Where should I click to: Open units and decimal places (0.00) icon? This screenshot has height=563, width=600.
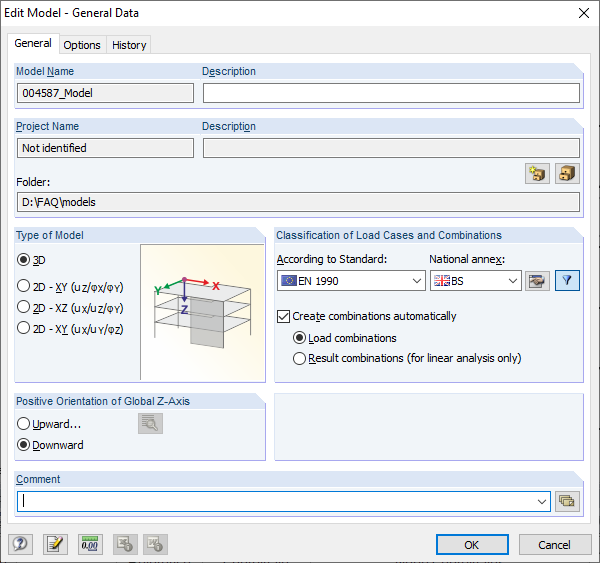click(90, 544)
